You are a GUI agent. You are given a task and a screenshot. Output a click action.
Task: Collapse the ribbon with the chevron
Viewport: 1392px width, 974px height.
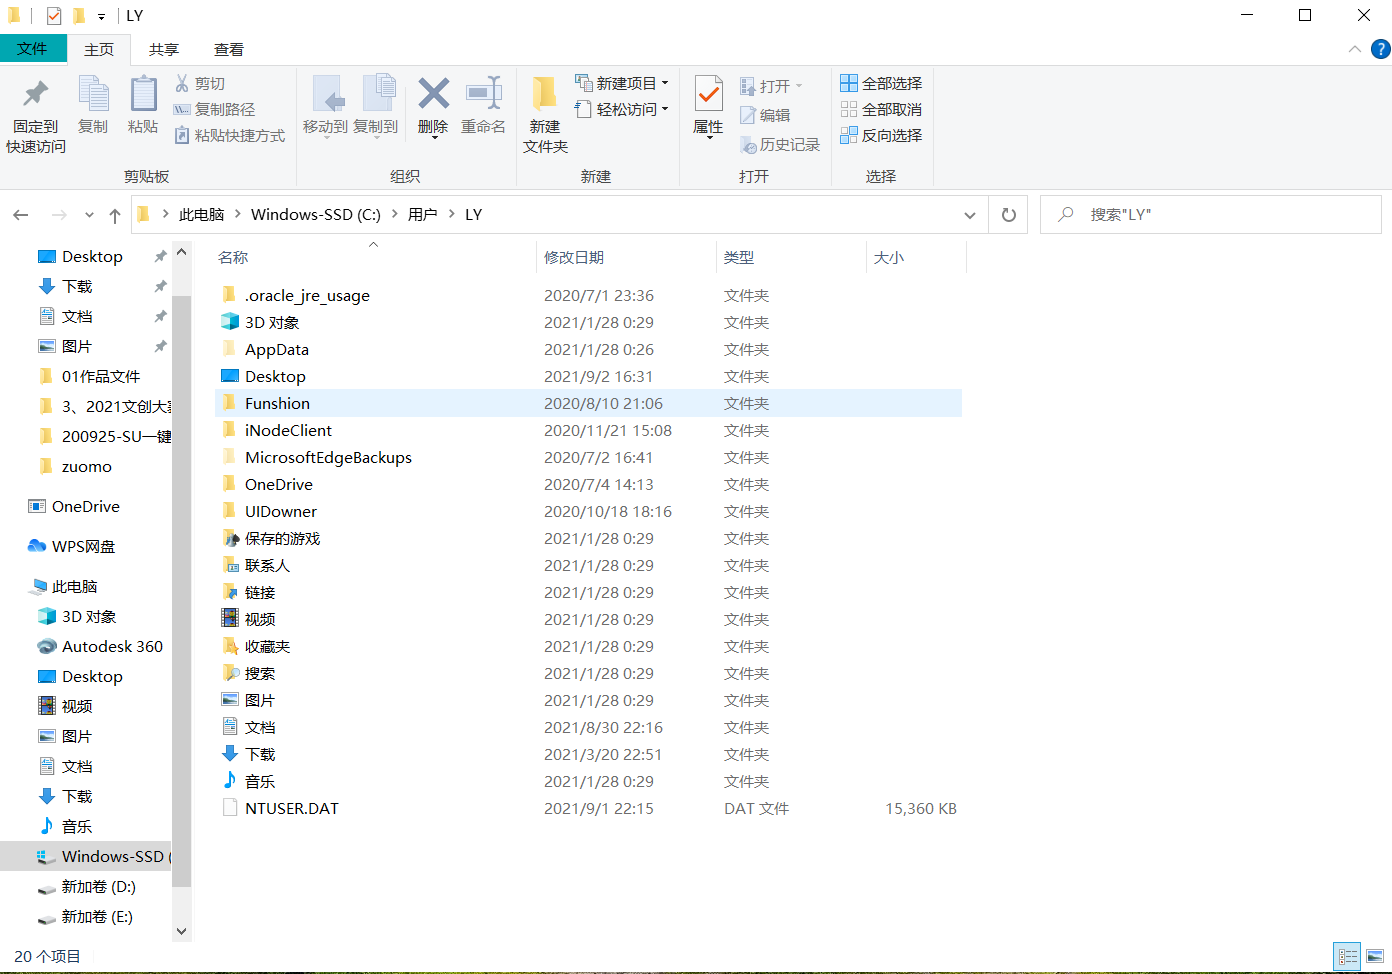click(1354, 49)
